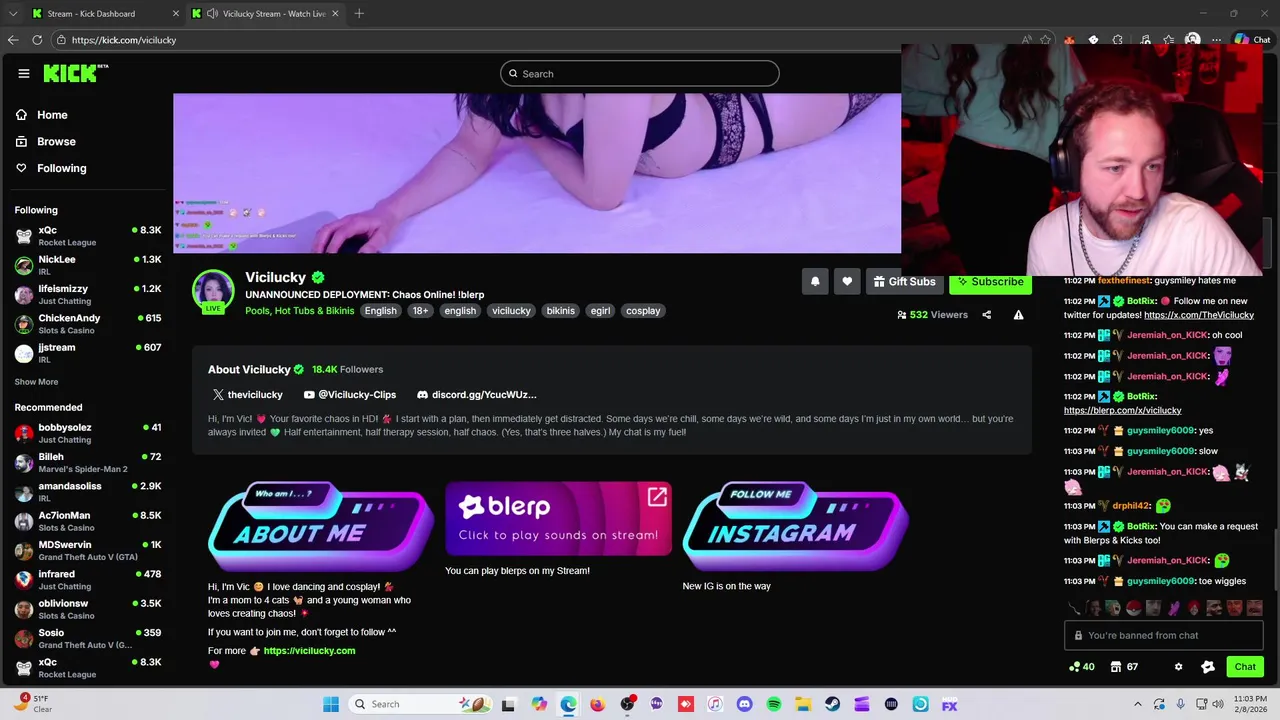
Task: Open Browse in the sidebar
Action: click(56, 142)
